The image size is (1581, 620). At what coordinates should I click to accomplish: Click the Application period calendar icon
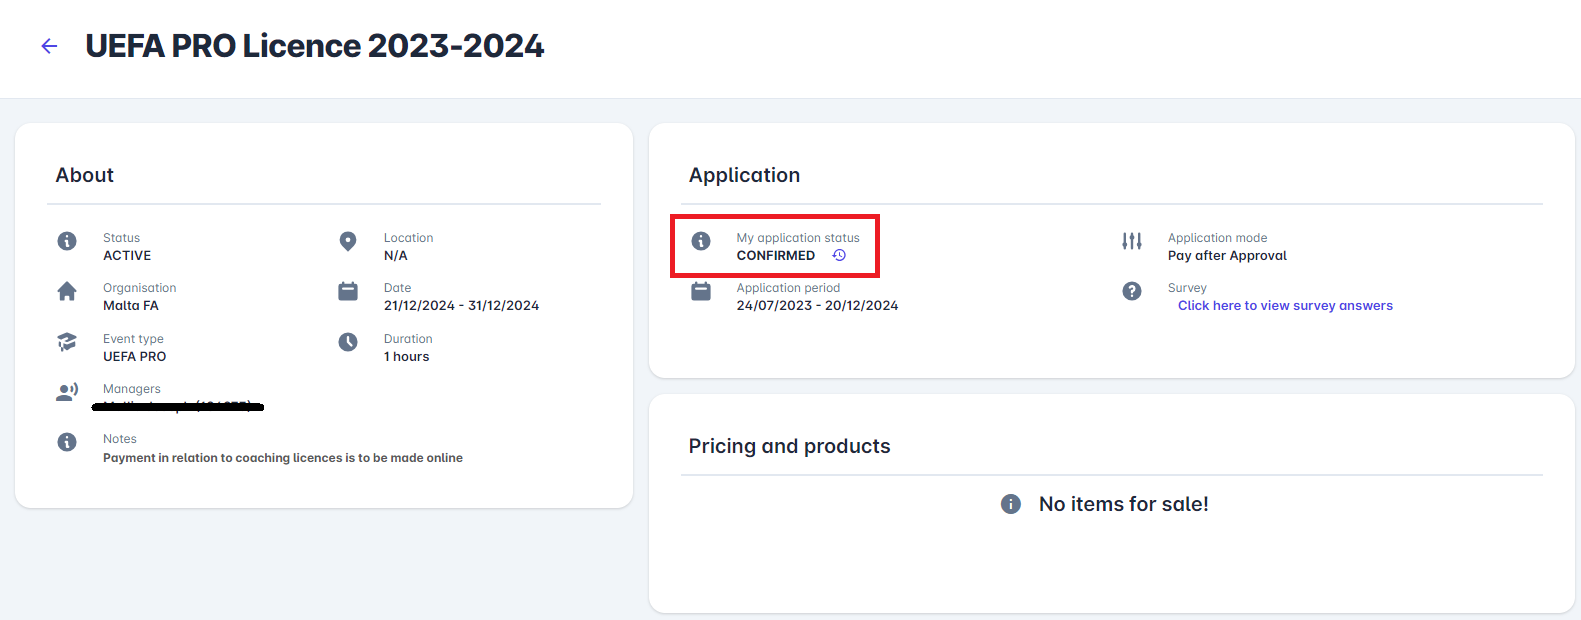tap(701, 291)
